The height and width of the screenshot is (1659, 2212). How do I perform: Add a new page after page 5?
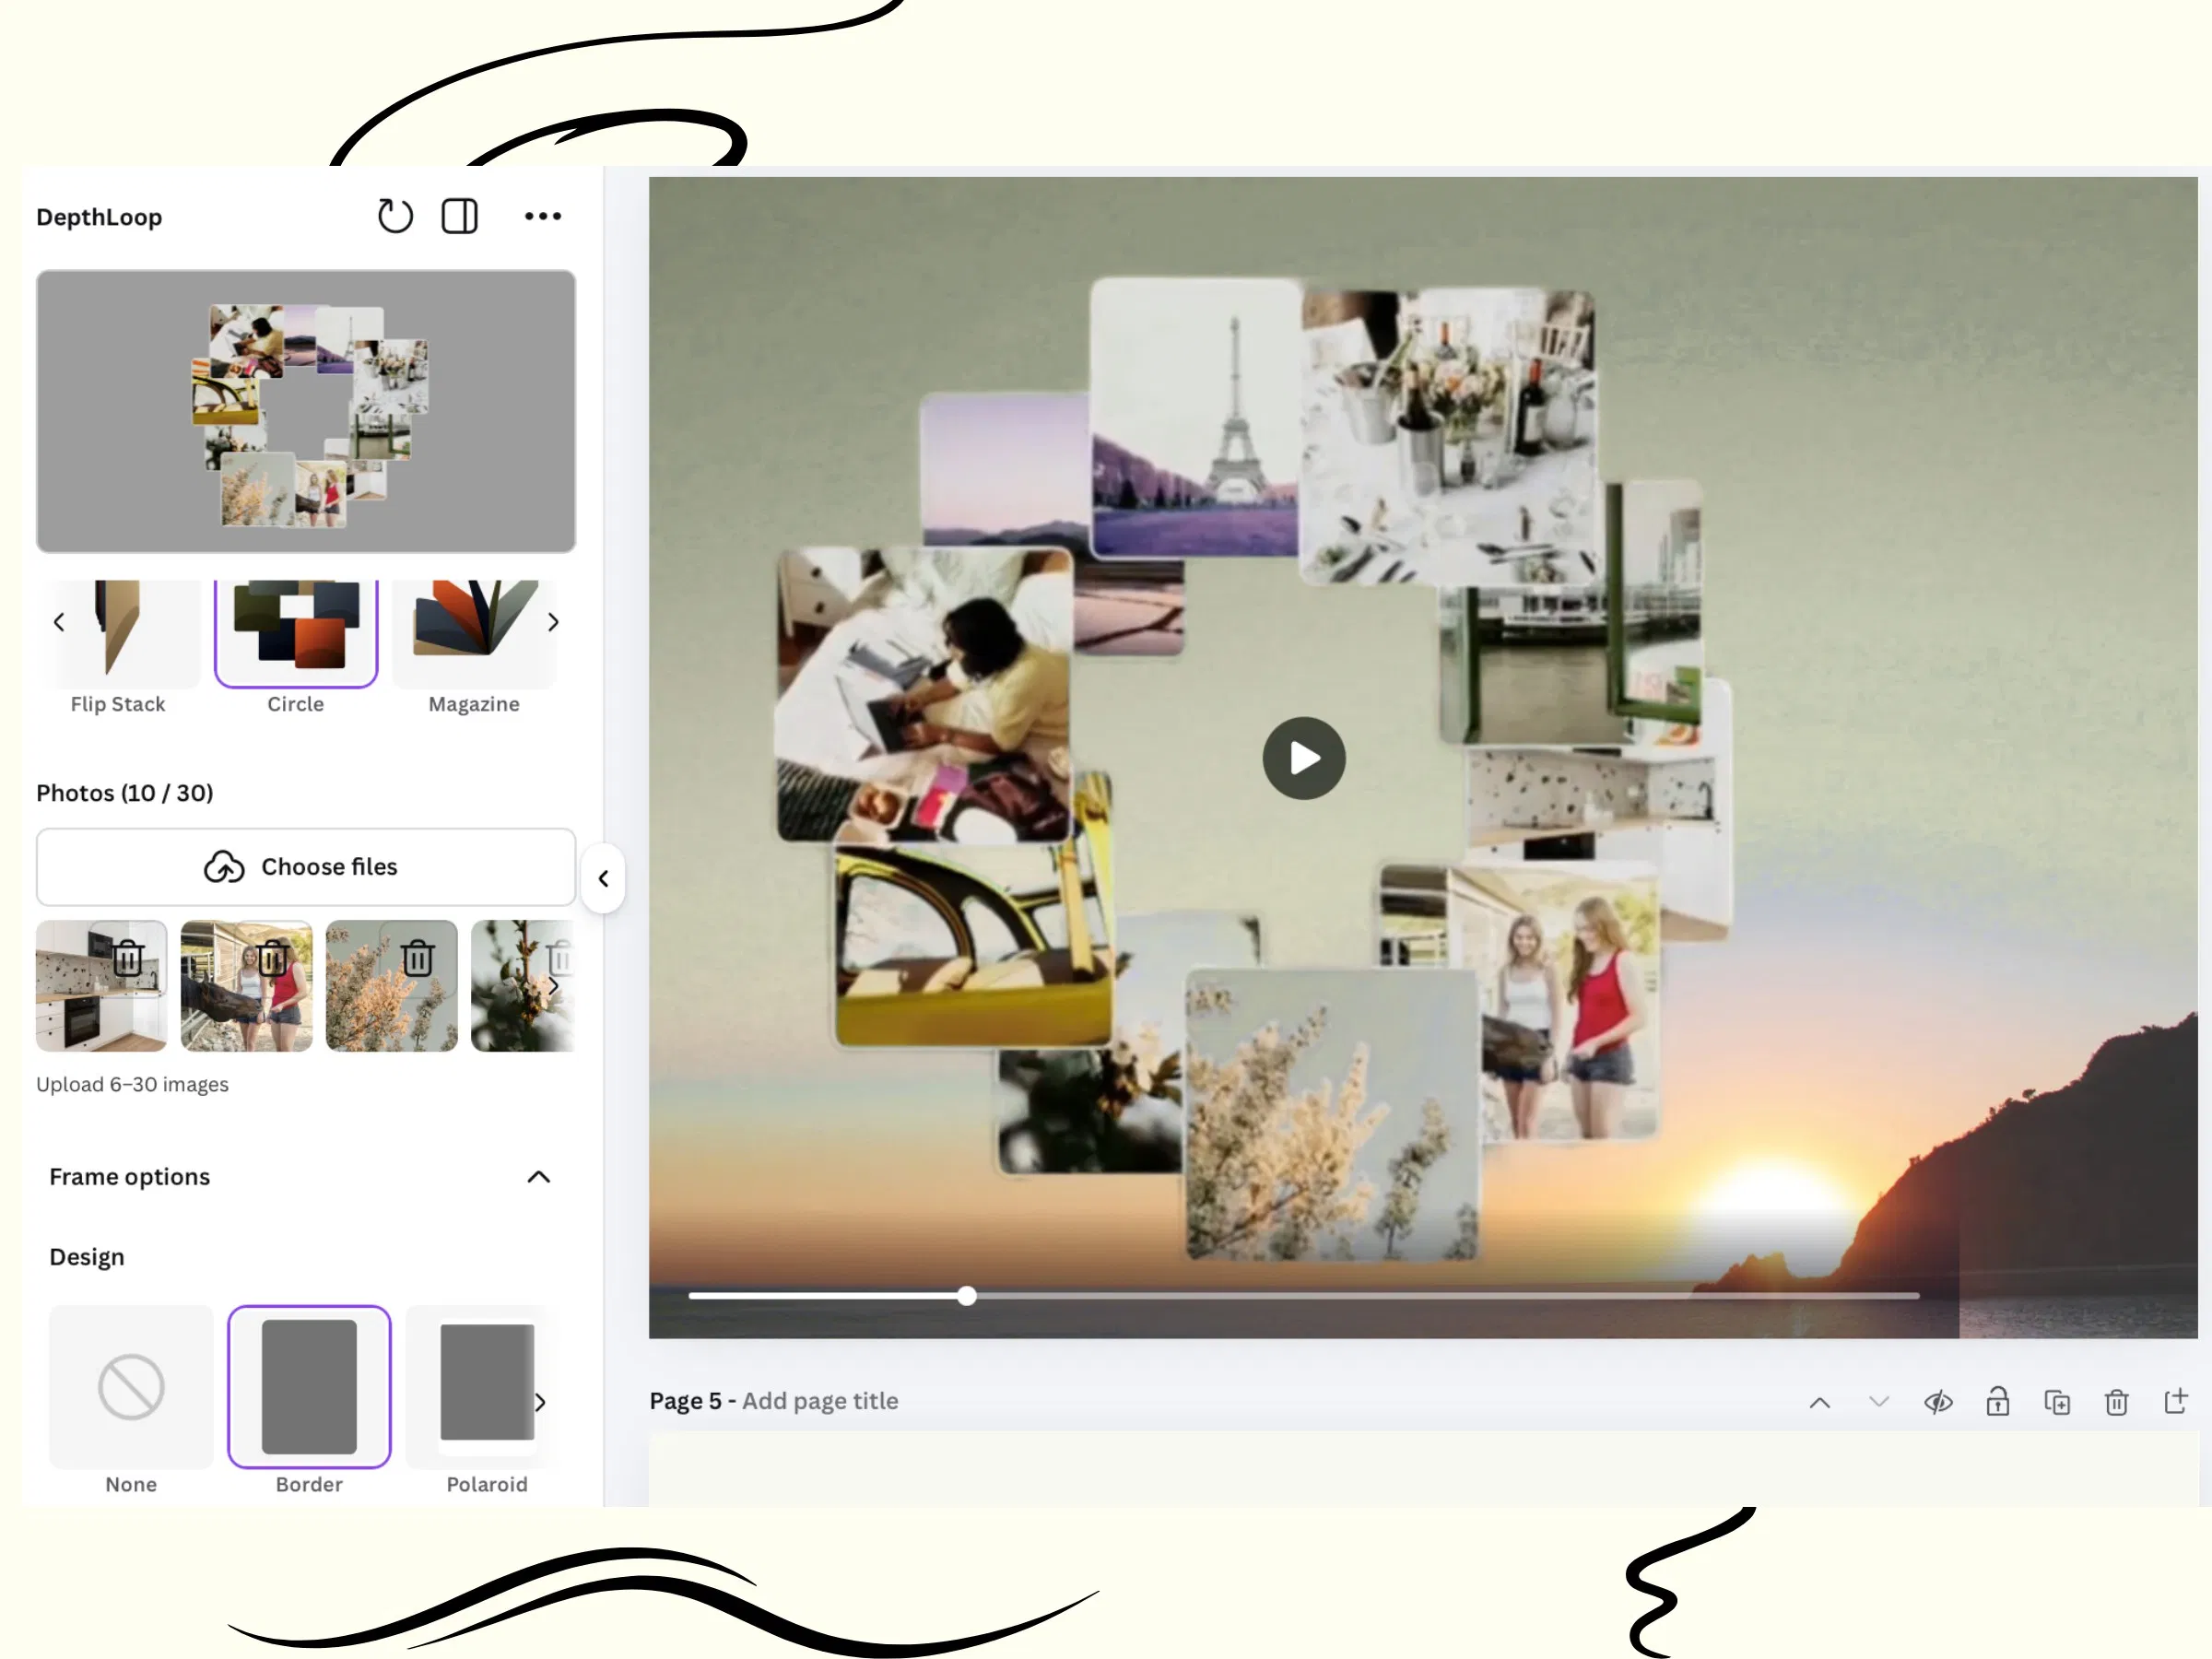(x=2176, y=1401)
